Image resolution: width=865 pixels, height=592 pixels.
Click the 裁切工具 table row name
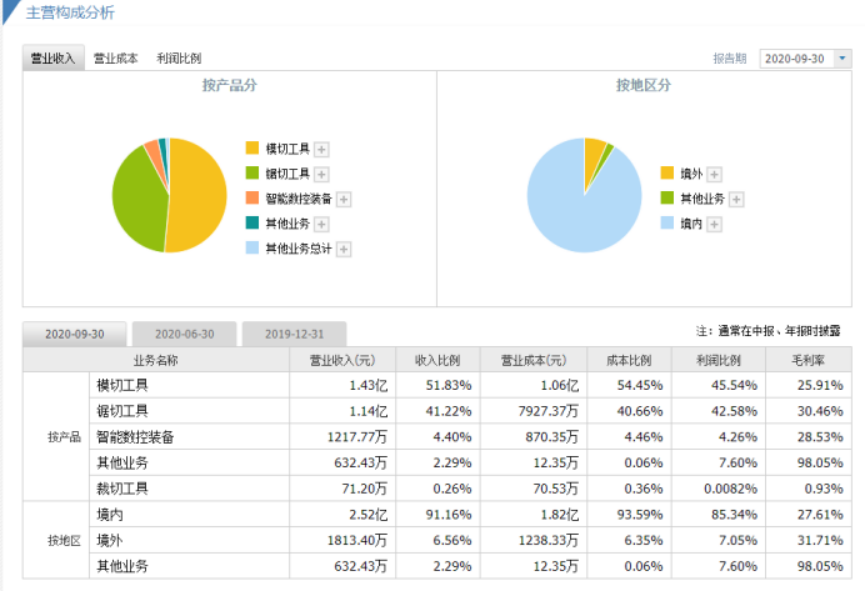click(122, 489)
